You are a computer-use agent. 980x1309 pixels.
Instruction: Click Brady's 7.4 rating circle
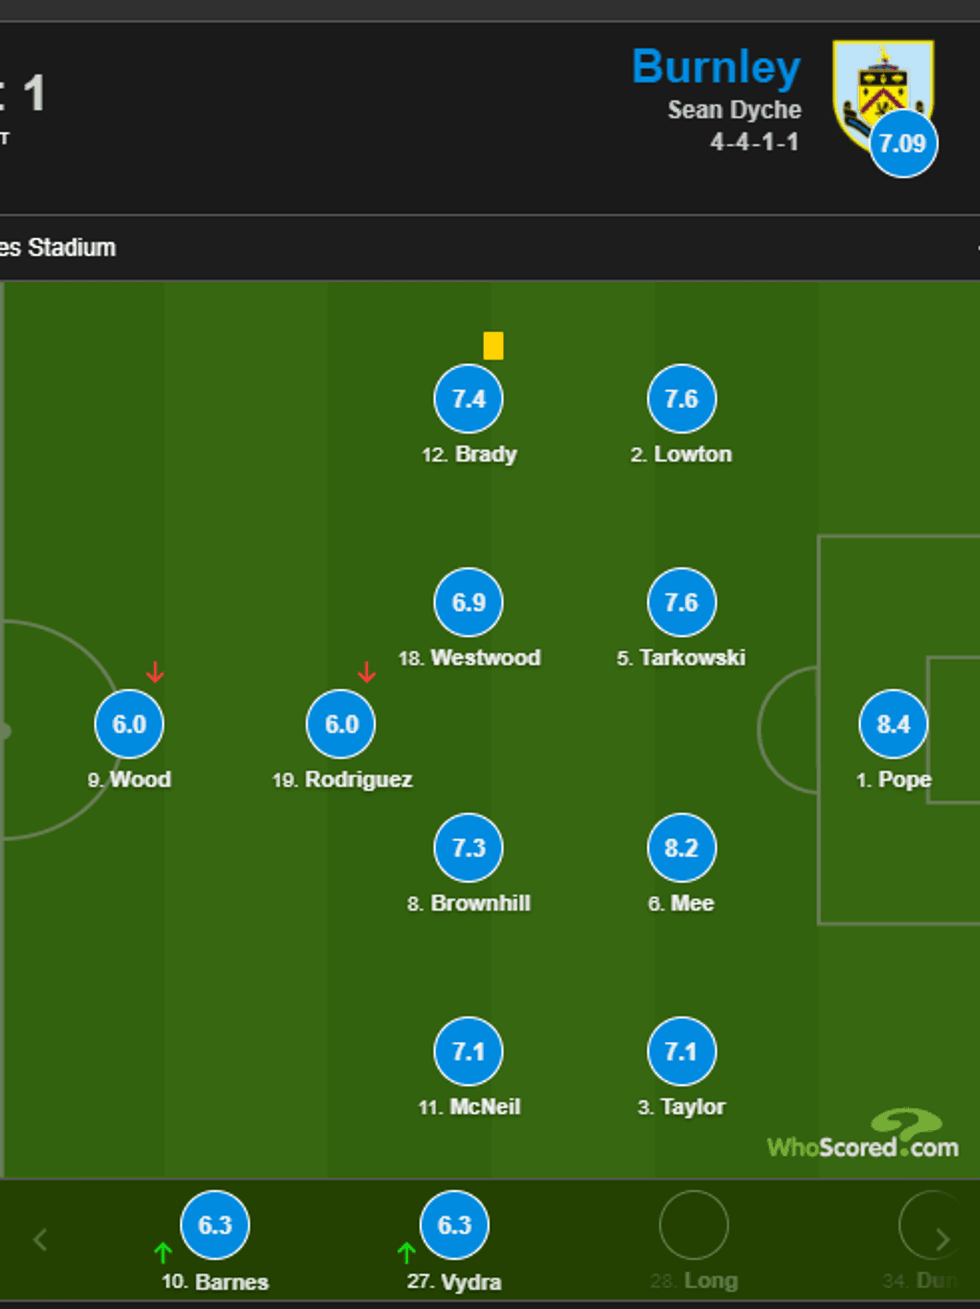[x=468, y=399]
